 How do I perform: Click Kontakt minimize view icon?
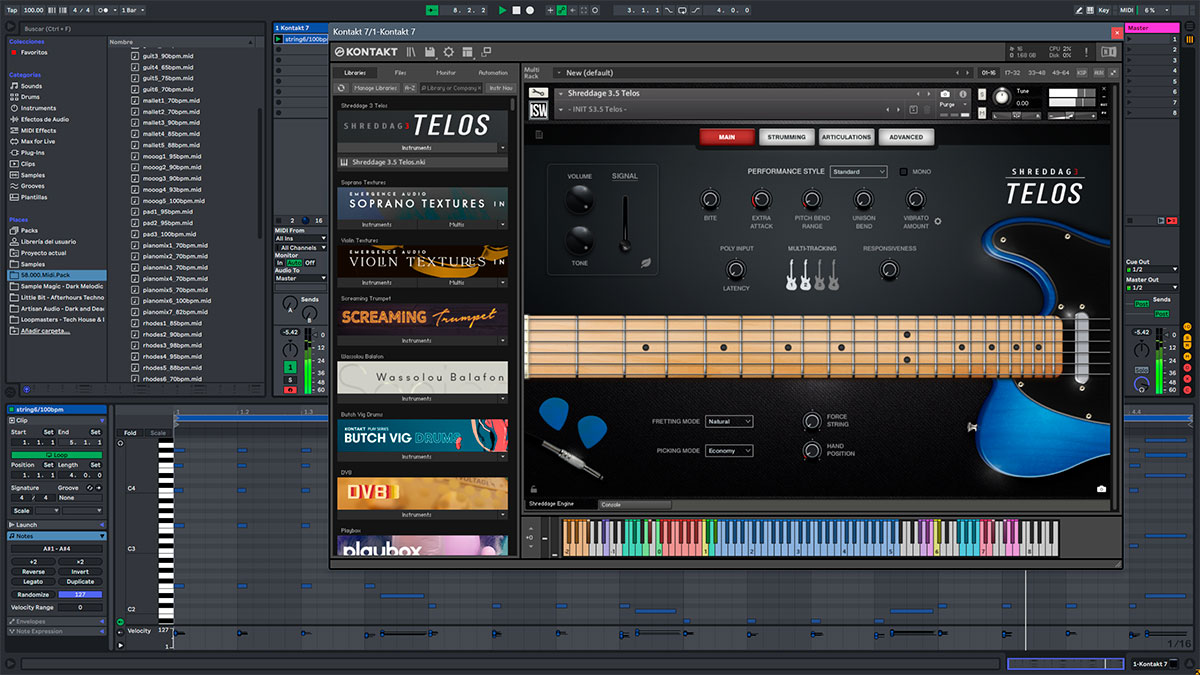(486, 51)
